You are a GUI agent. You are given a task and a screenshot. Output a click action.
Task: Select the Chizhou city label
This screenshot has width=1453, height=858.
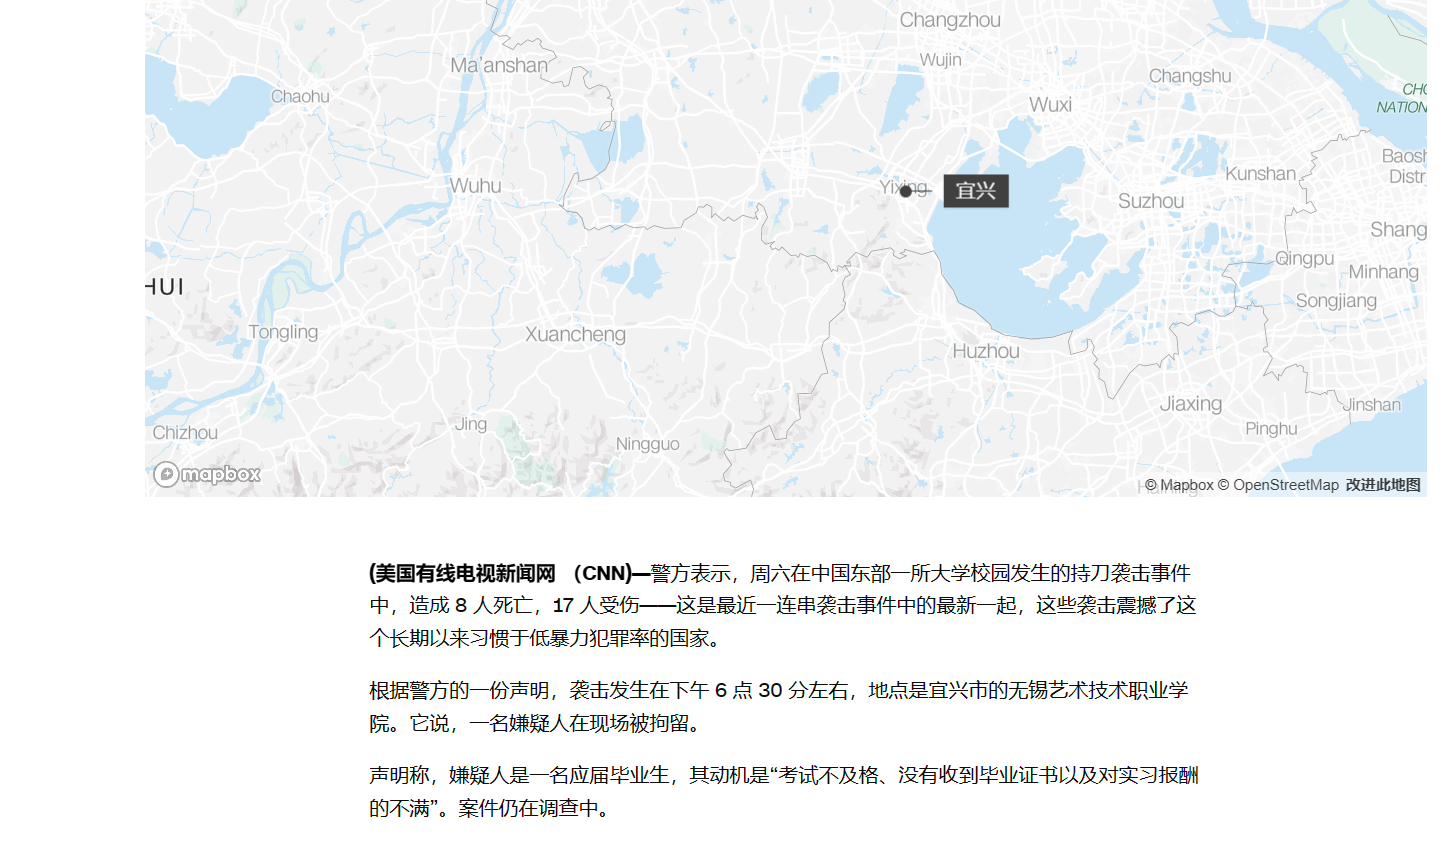pos(185,433)
